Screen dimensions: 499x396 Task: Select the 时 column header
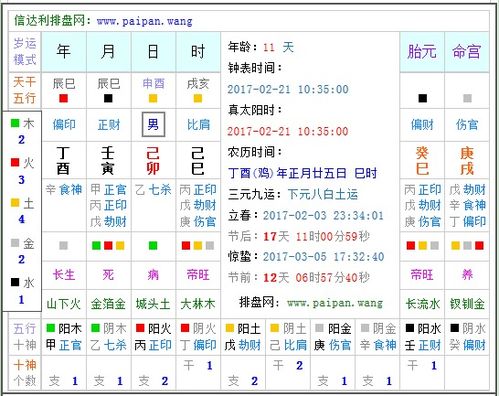(x=198, y=52)
